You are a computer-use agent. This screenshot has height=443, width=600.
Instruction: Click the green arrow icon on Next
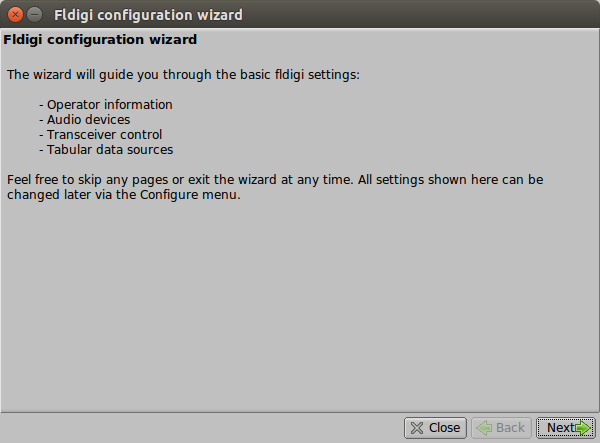click(583, 428)
